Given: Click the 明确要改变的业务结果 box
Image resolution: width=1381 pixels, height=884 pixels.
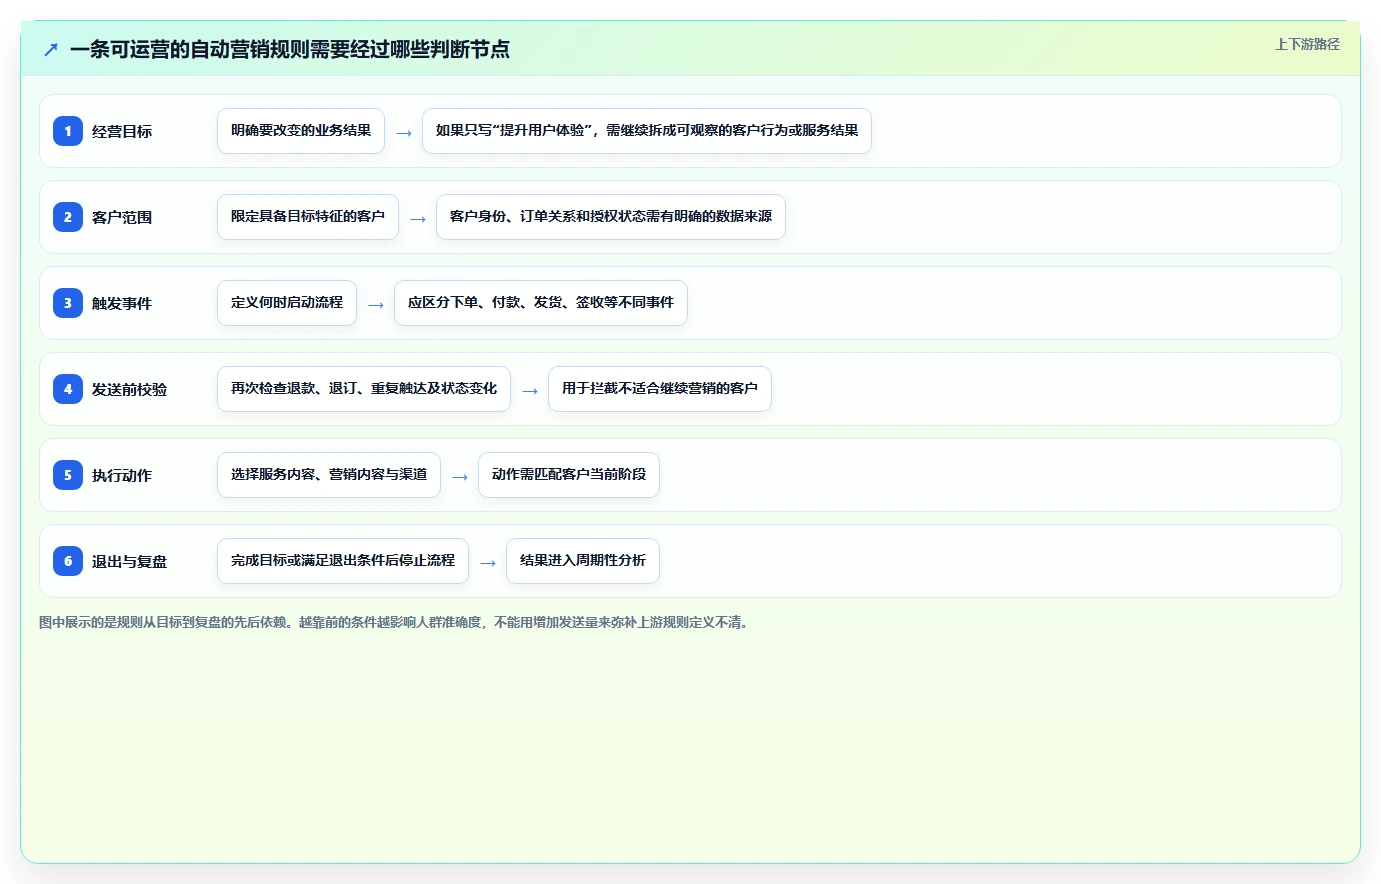Looking at the screenshot, I should coord(301,131).
